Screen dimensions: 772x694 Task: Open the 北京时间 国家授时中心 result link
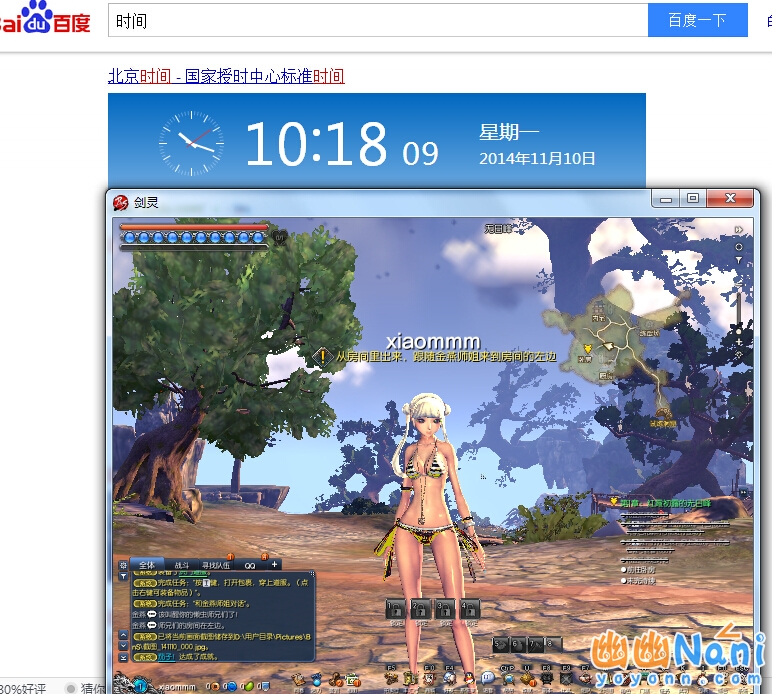pos(226,76)
